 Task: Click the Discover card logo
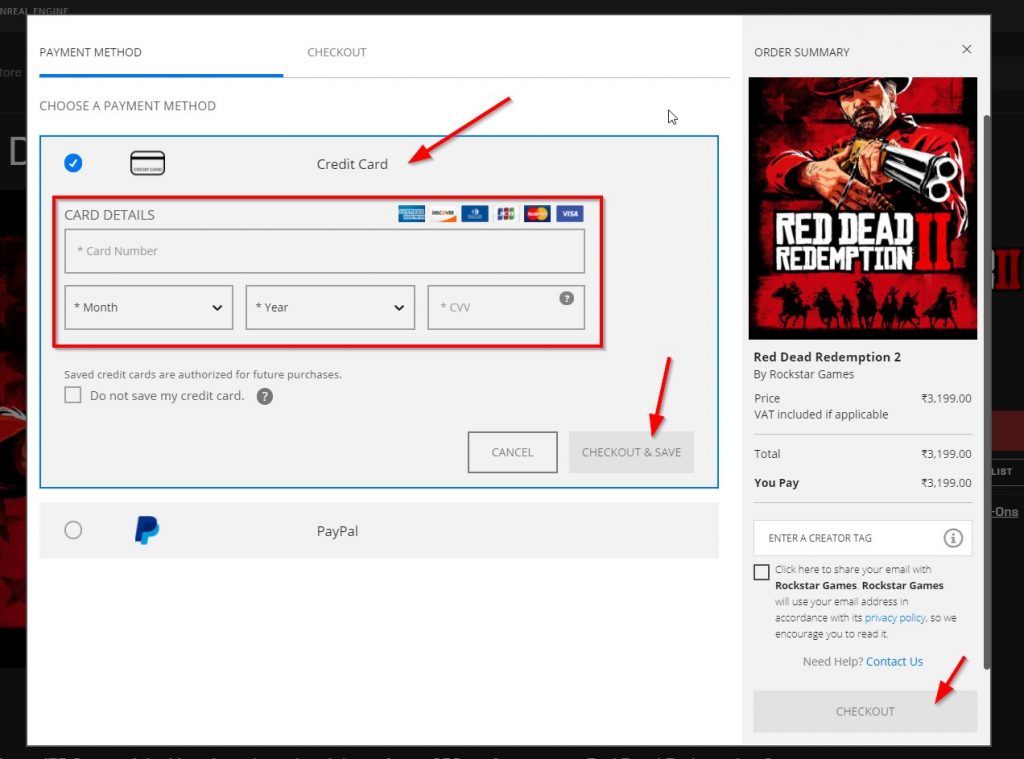[x=443, y=214]
